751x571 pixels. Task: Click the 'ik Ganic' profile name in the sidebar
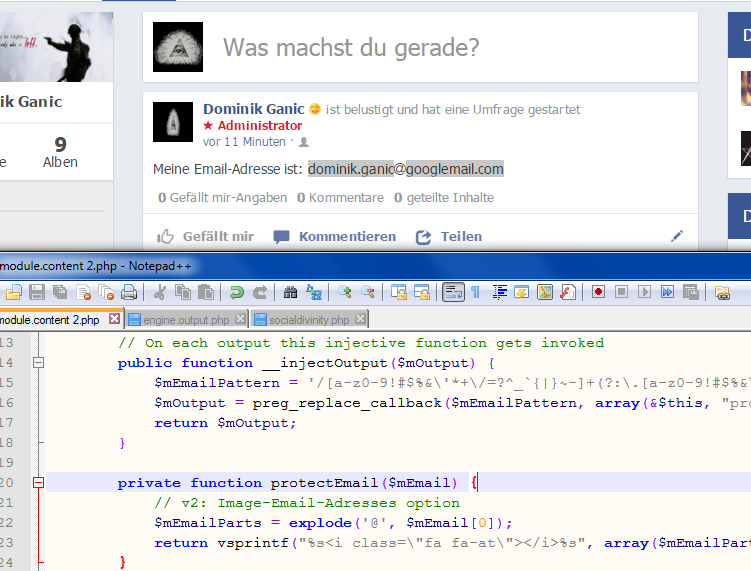coord(31,102)
